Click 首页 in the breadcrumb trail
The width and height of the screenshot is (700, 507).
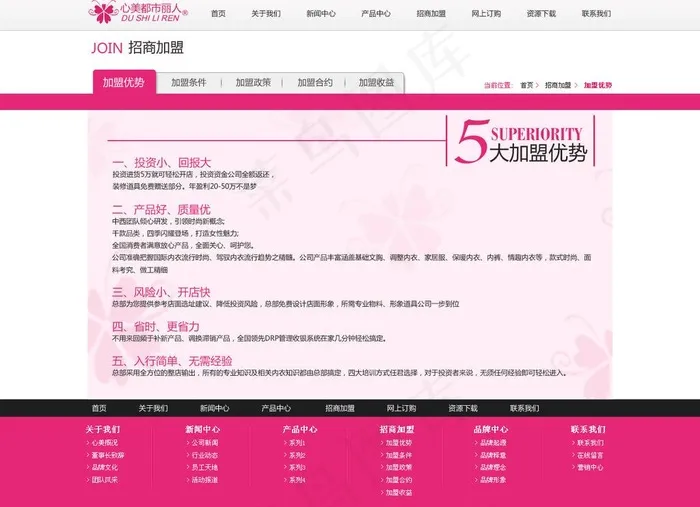pyautogui.click(x=526, y=86)
